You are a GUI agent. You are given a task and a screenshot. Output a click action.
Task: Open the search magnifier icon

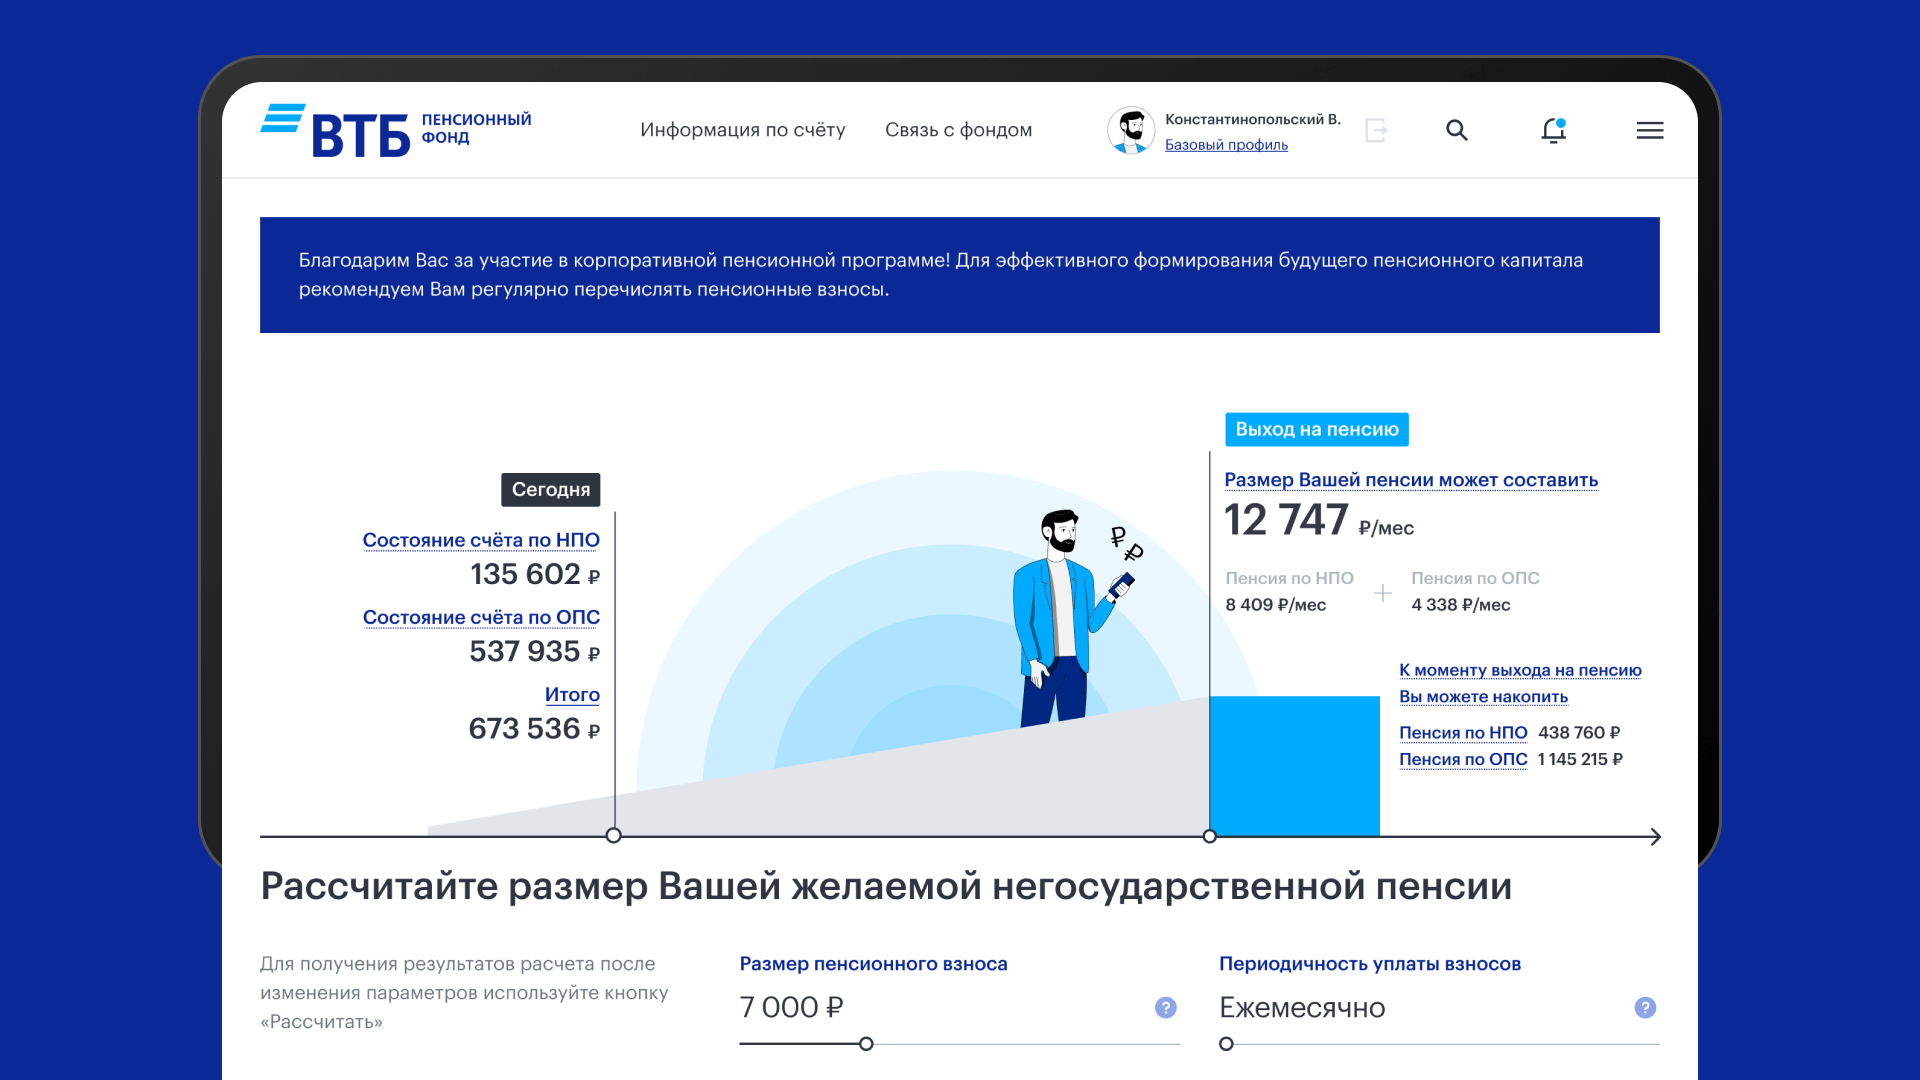(x=1457, y=130)
